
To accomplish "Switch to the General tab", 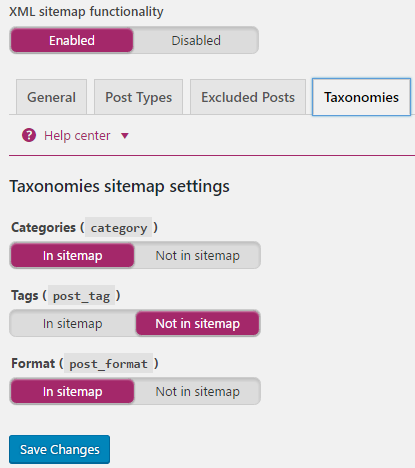I will (51, 97).
